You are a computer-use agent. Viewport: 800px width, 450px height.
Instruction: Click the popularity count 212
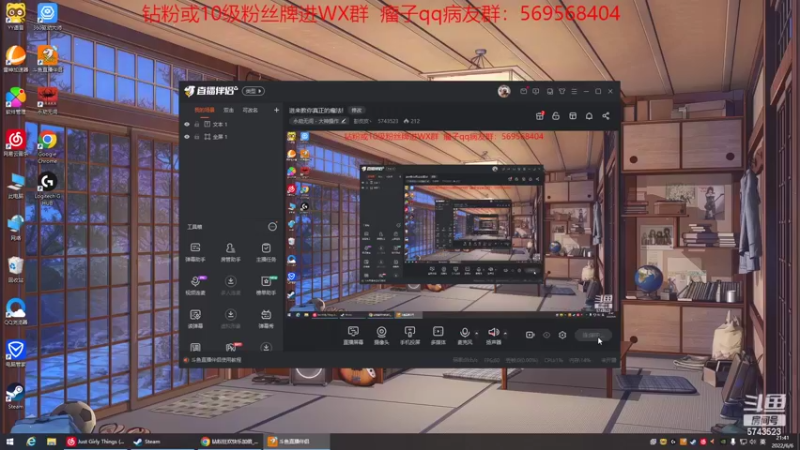[x=412, y=121]
